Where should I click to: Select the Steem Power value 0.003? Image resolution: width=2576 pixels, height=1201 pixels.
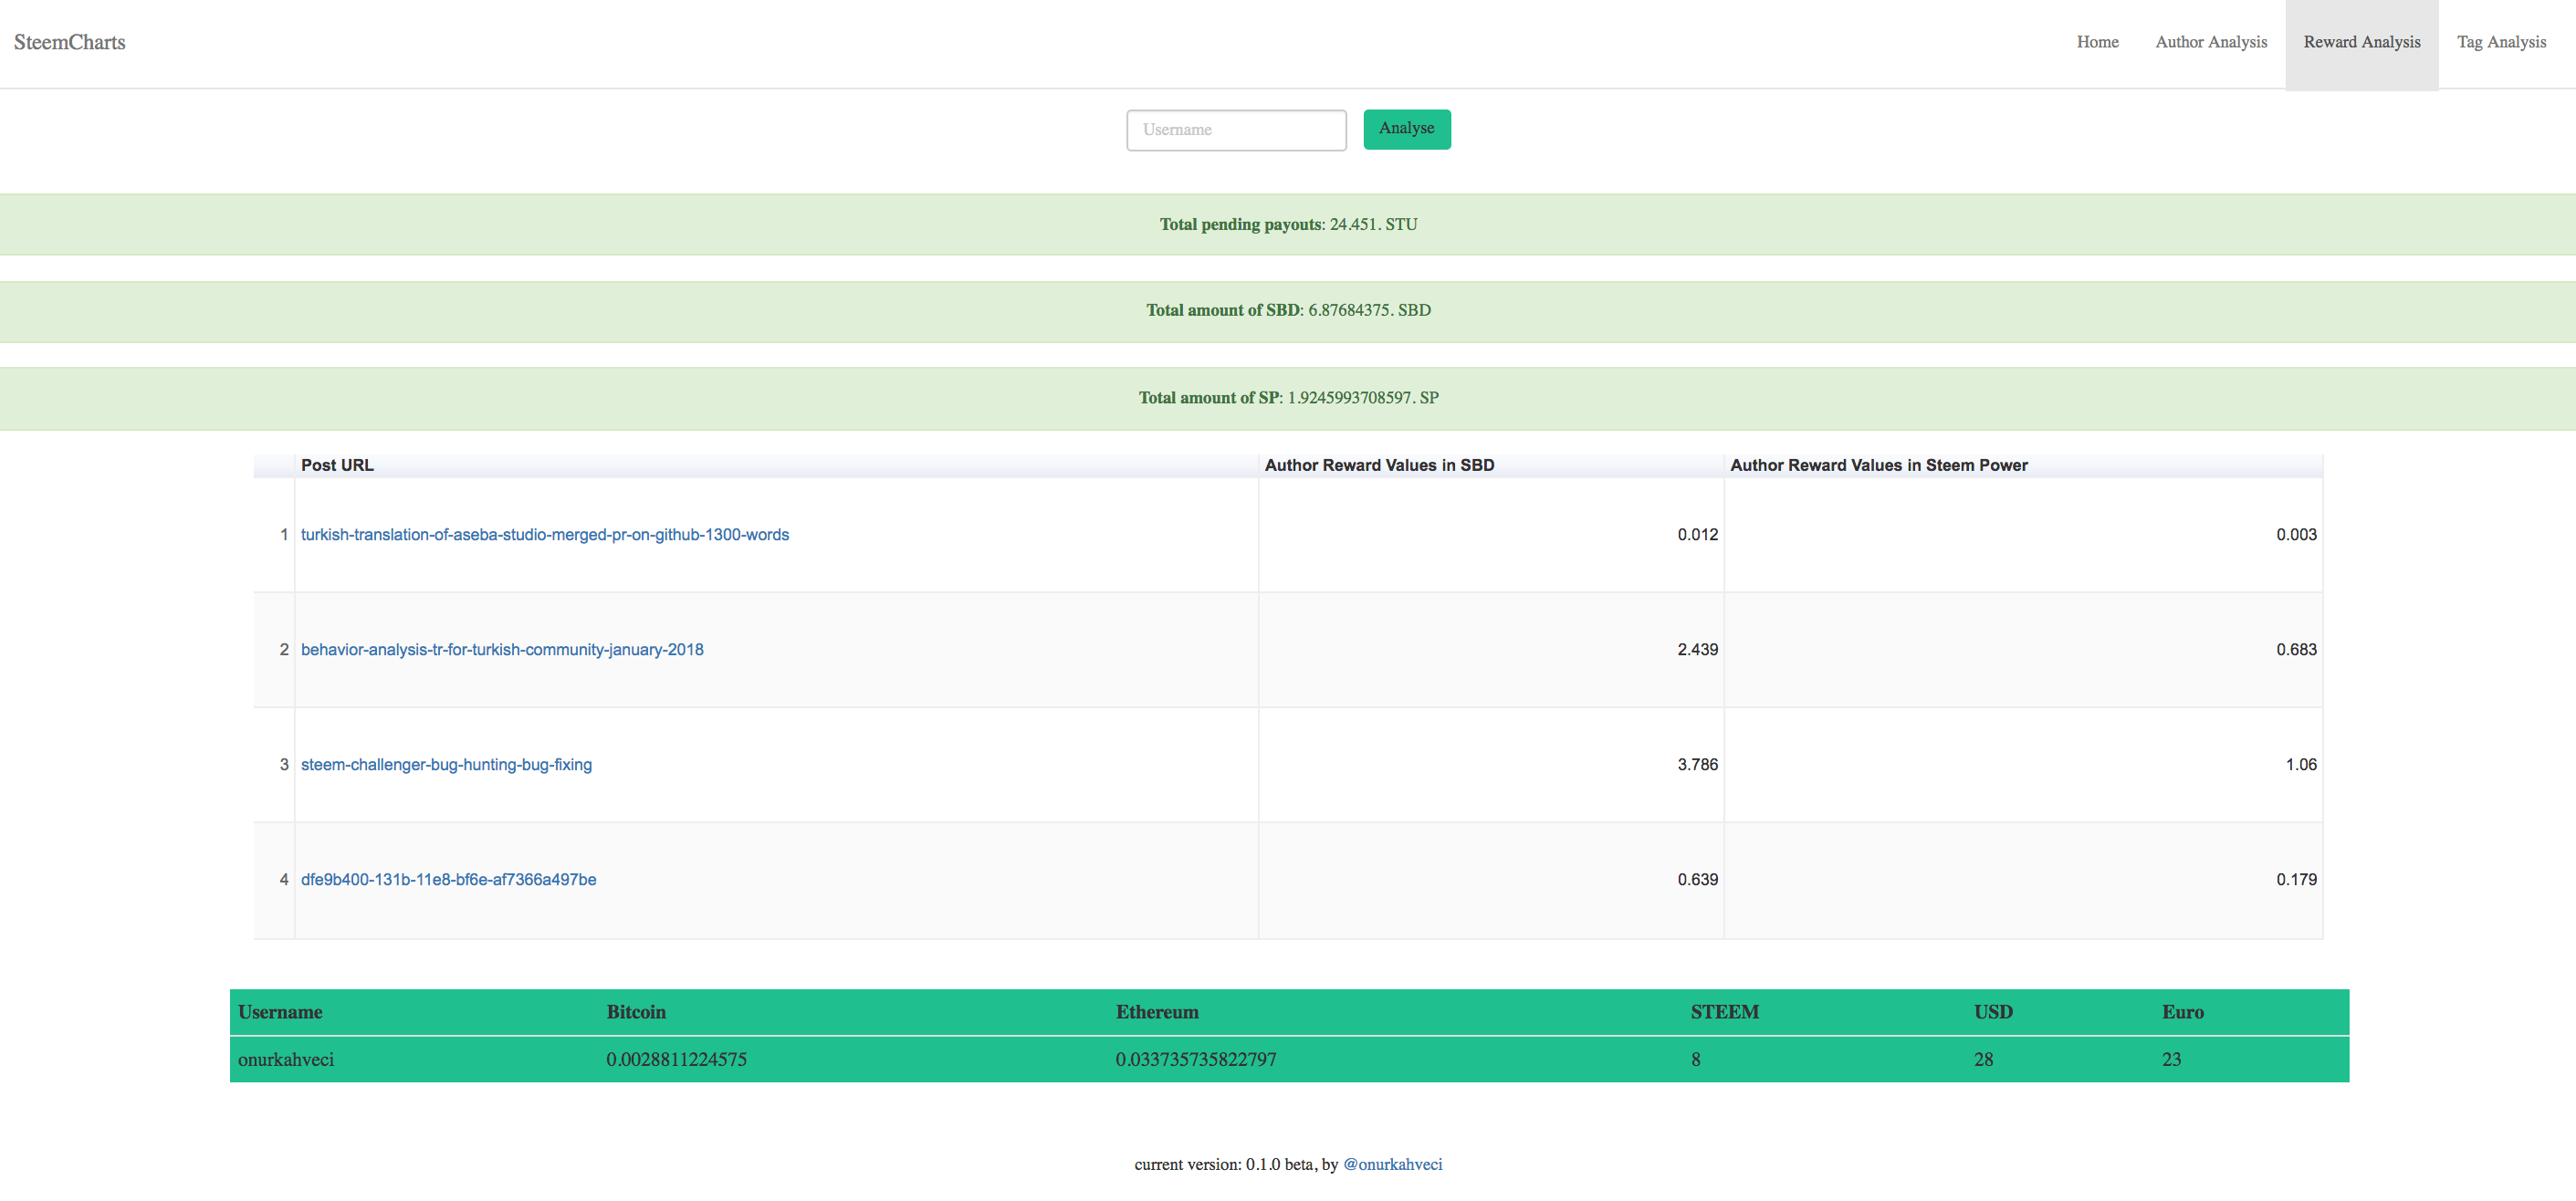[2296, 535]
